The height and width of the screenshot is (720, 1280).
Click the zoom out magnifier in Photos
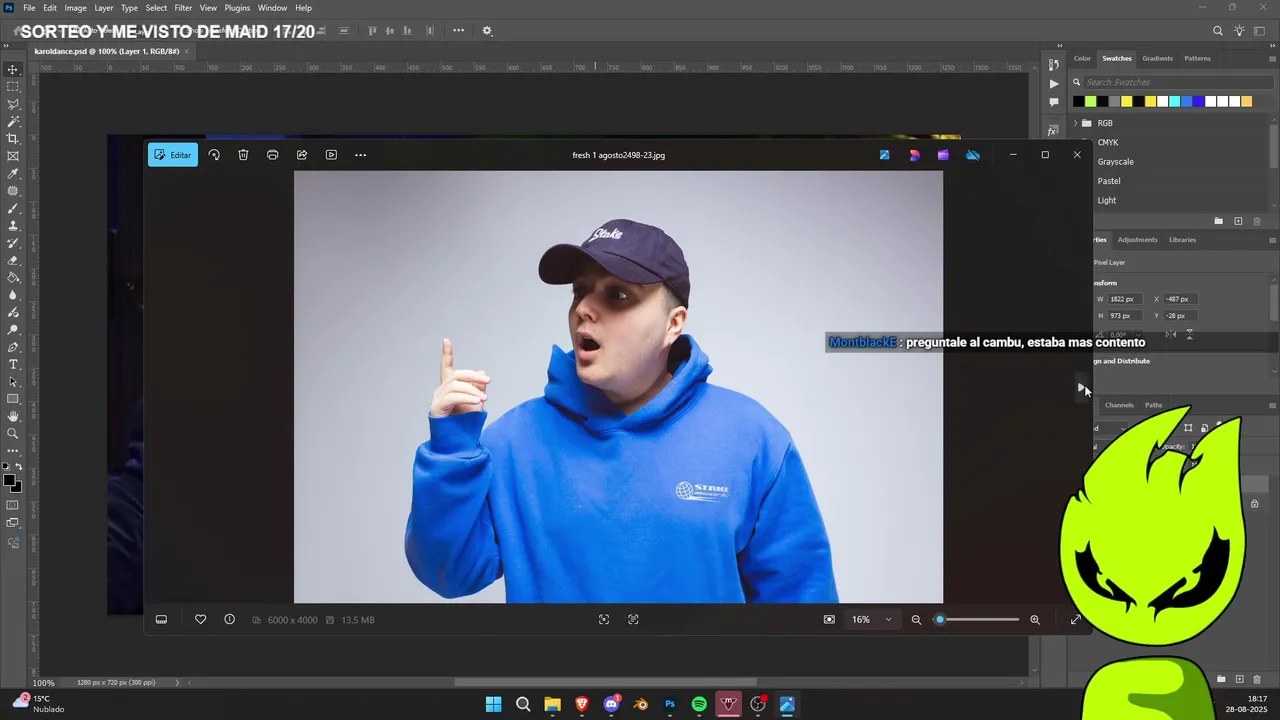tap(916, 620)
